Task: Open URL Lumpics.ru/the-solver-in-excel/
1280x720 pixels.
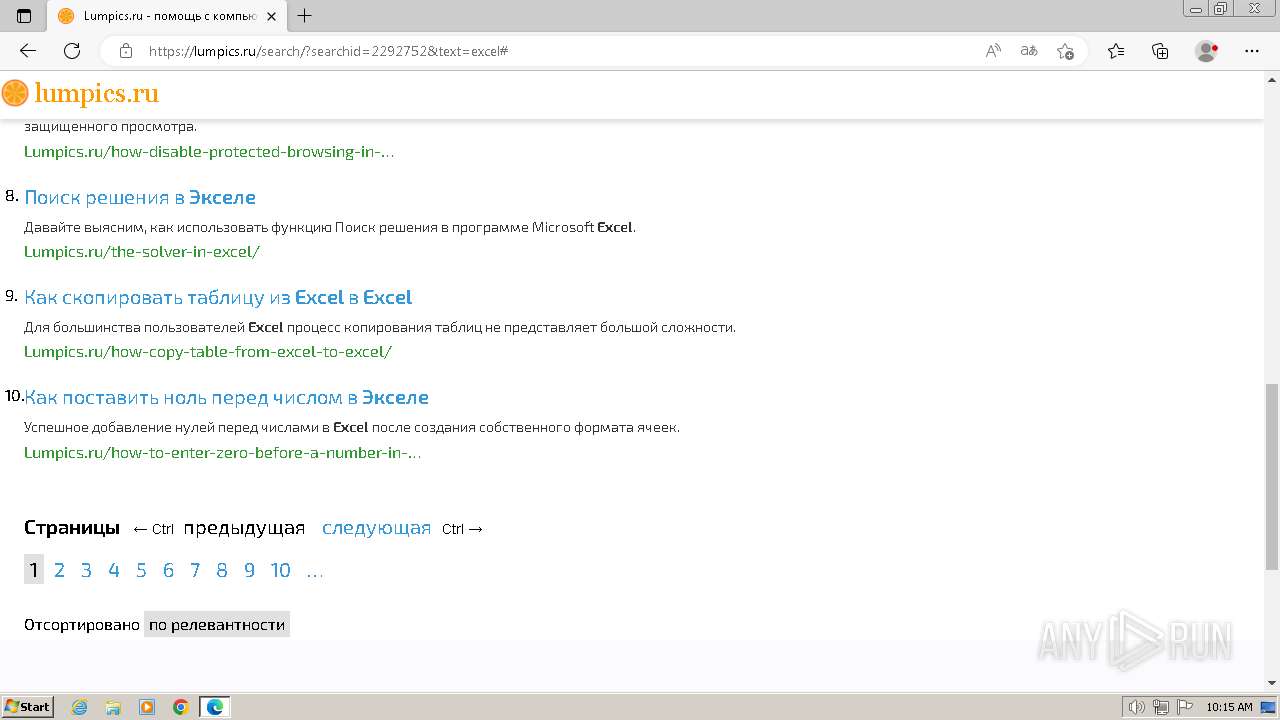Action: [x=142, y=252]
